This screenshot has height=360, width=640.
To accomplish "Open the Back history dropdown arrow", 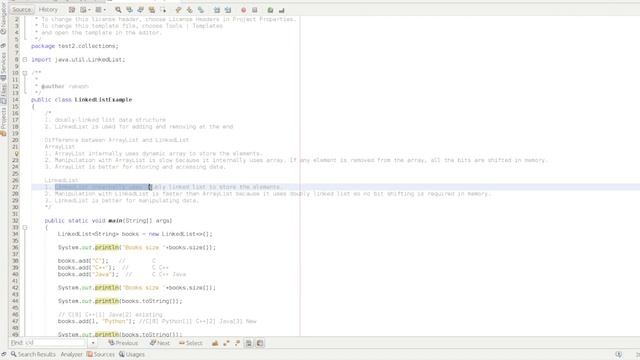I will coord(89,10).
